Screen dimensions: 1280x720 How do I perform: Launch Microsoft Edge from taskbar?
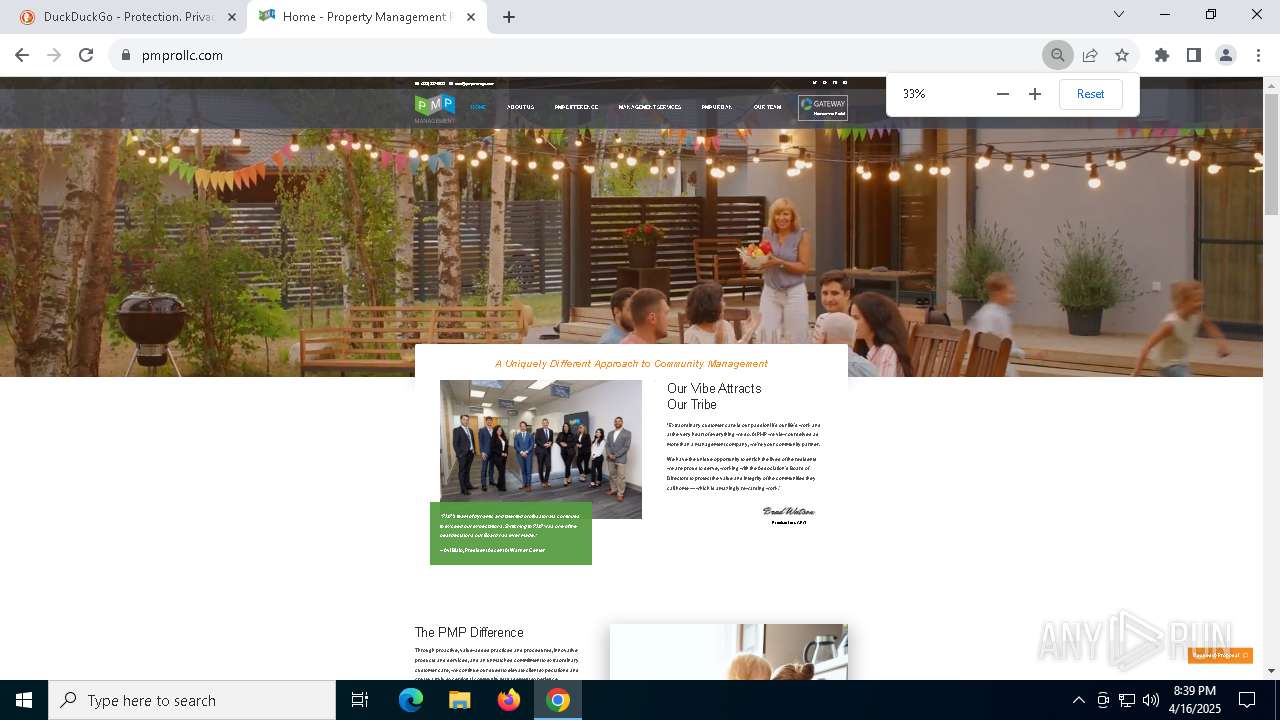tap(411, 700)
